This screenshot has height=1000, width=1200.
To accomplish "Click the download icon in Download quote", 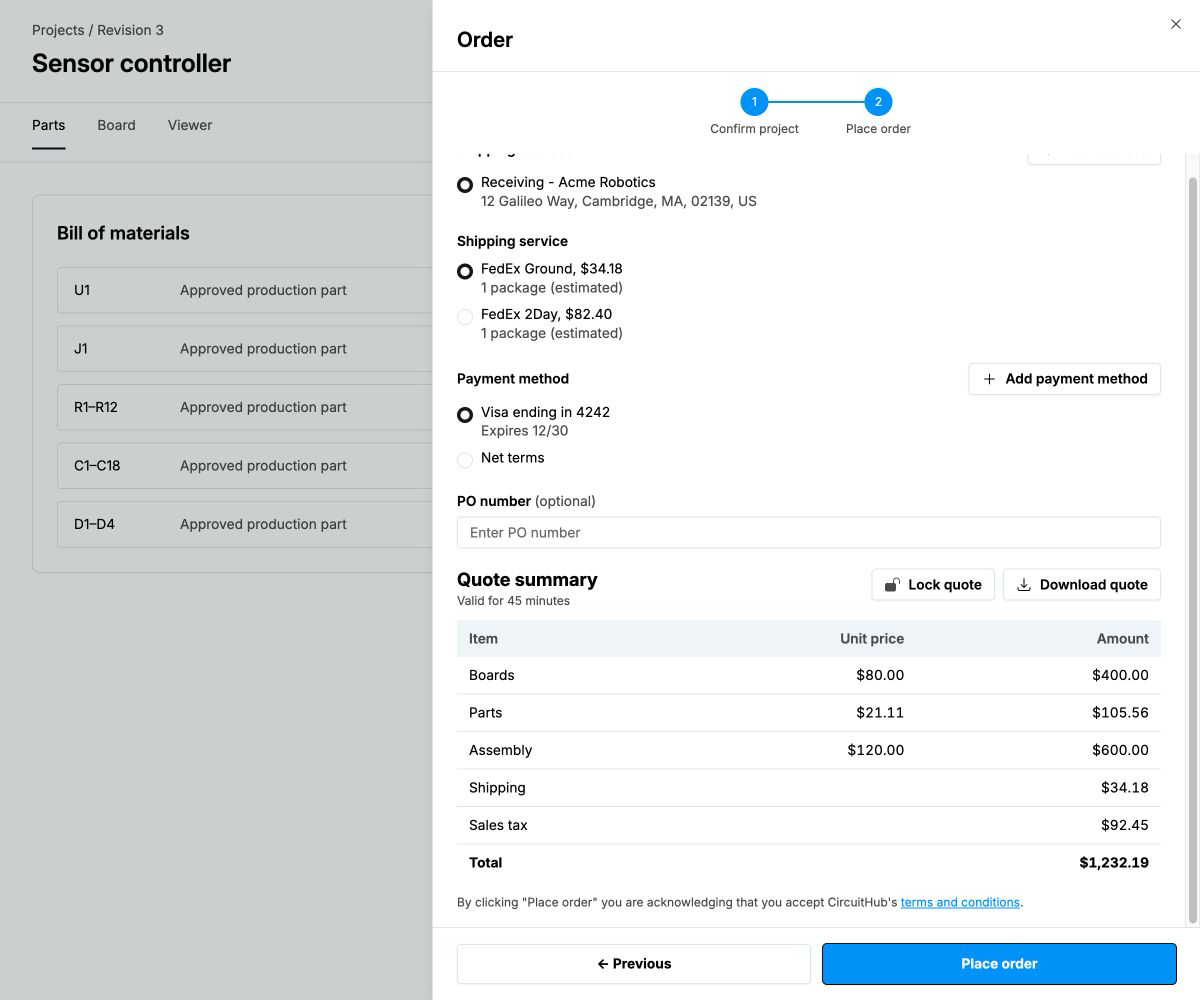I will pos(1024,585).
